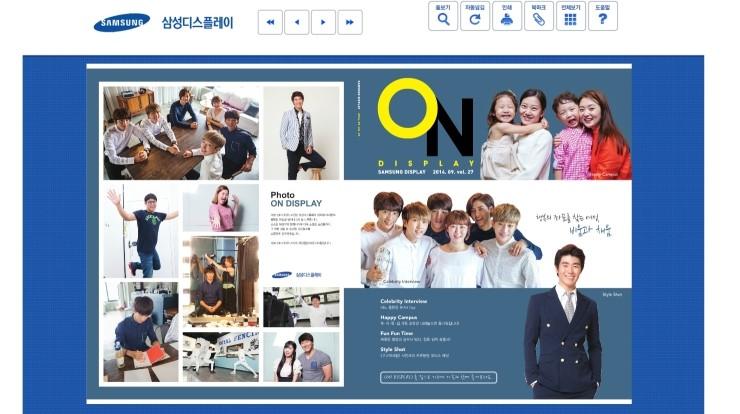Open the left page photo collage

point(221,234)
